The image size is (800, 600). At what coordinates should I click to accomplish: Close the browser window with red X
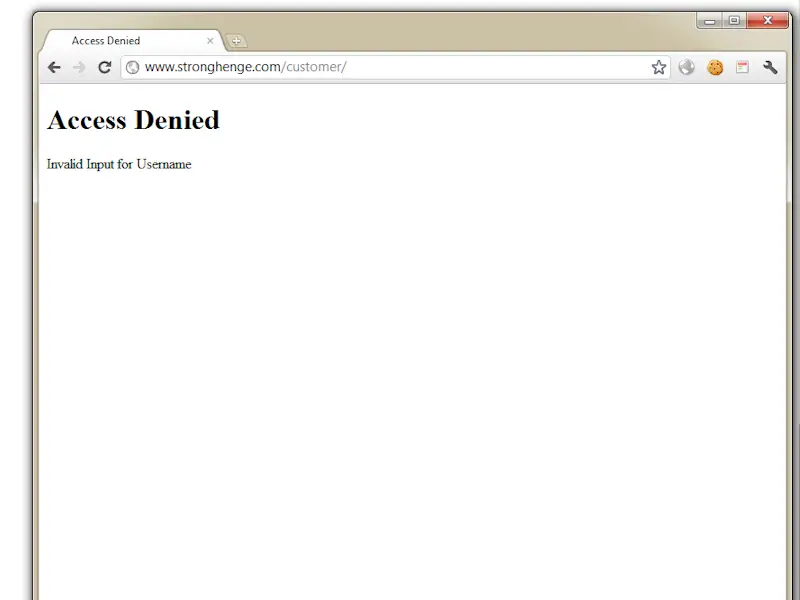pyautogui.click(x=767, y=21)
